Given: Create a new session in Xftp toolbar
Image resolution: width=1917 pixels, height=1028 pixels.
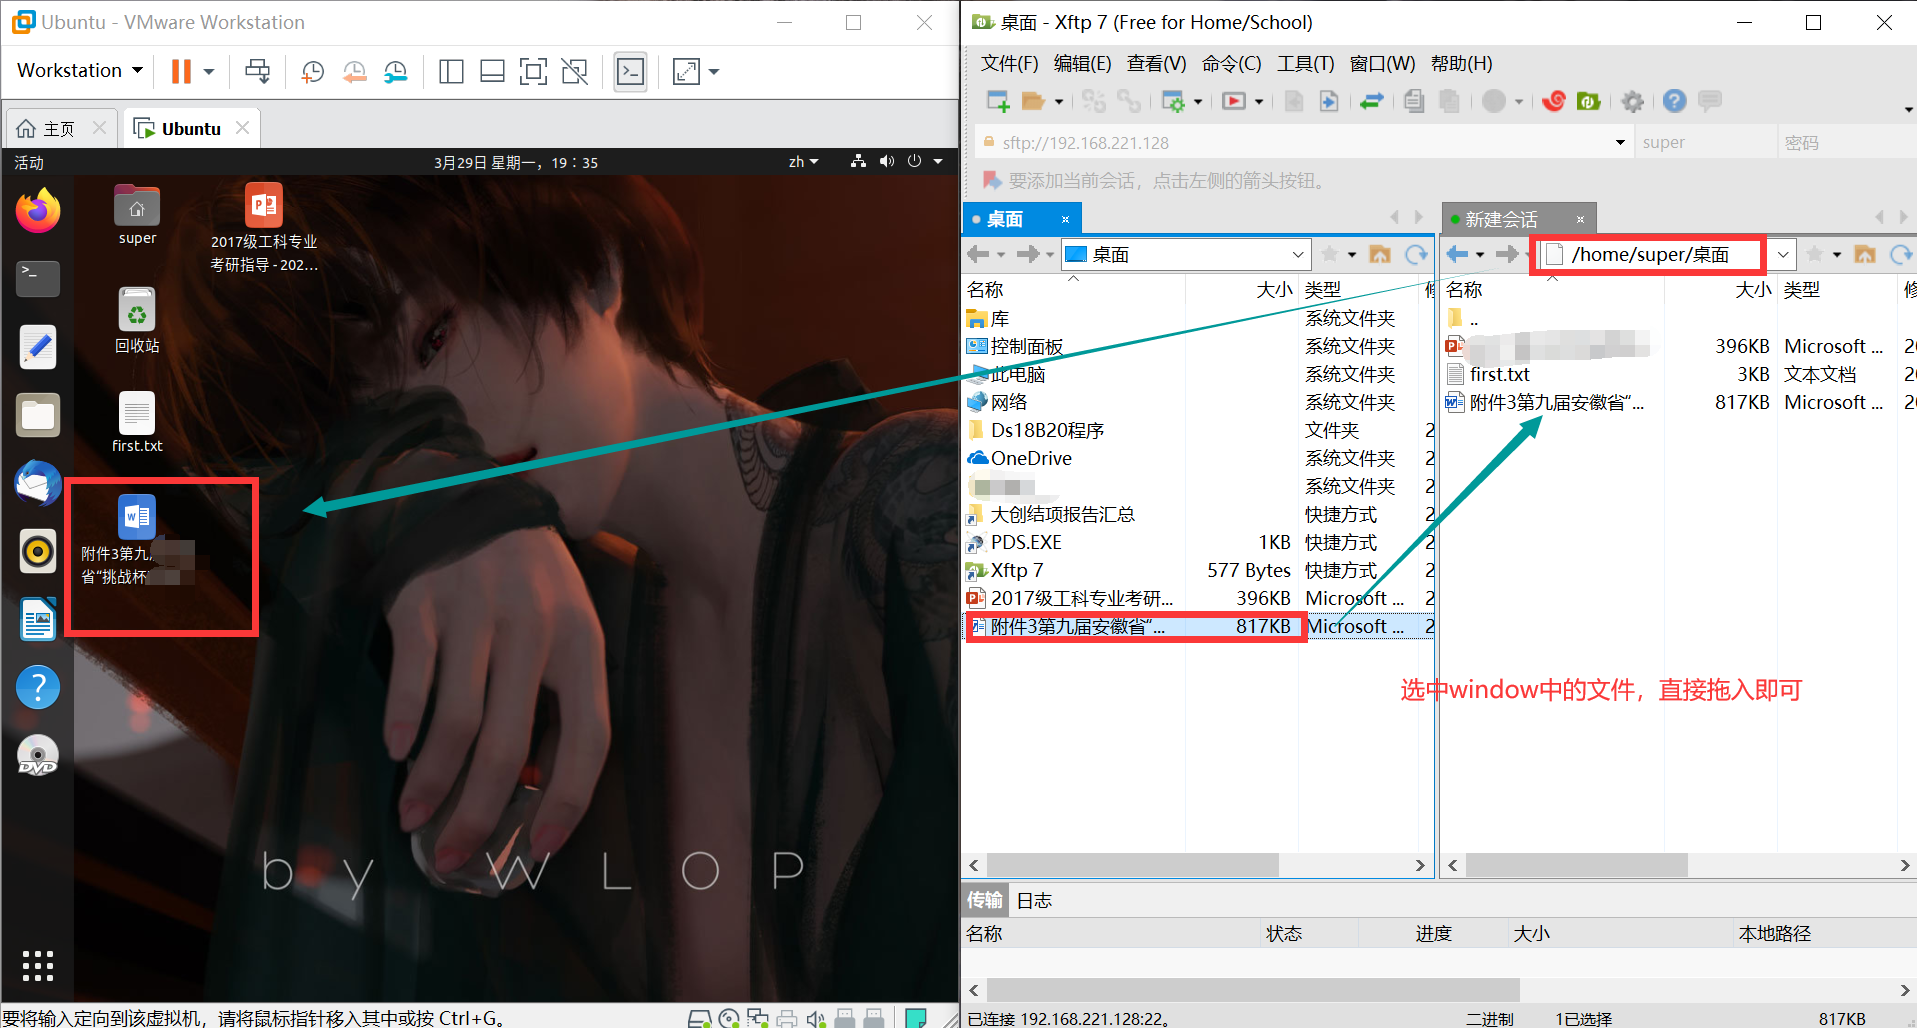Looking at the screenshot, I should pos(996,100).
